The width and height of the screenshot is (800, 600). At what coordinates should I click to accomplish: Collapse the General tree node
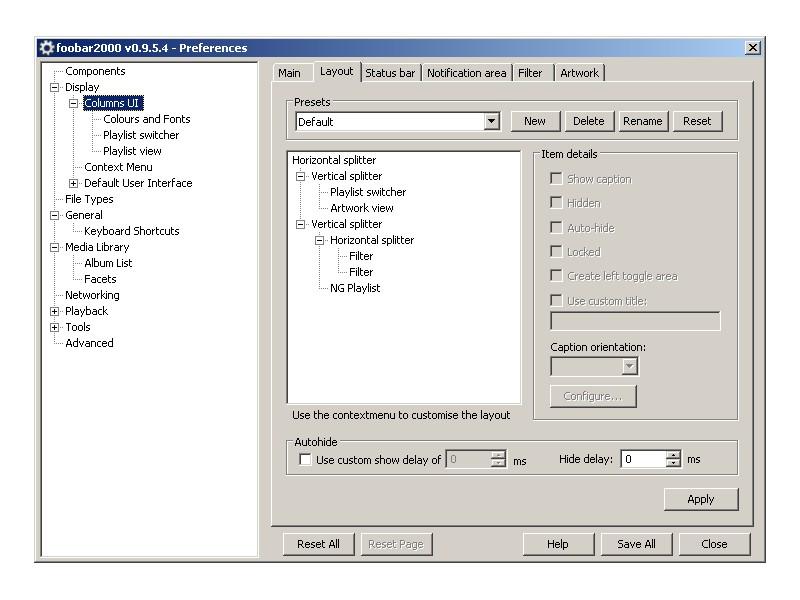(x=54, y=215)
